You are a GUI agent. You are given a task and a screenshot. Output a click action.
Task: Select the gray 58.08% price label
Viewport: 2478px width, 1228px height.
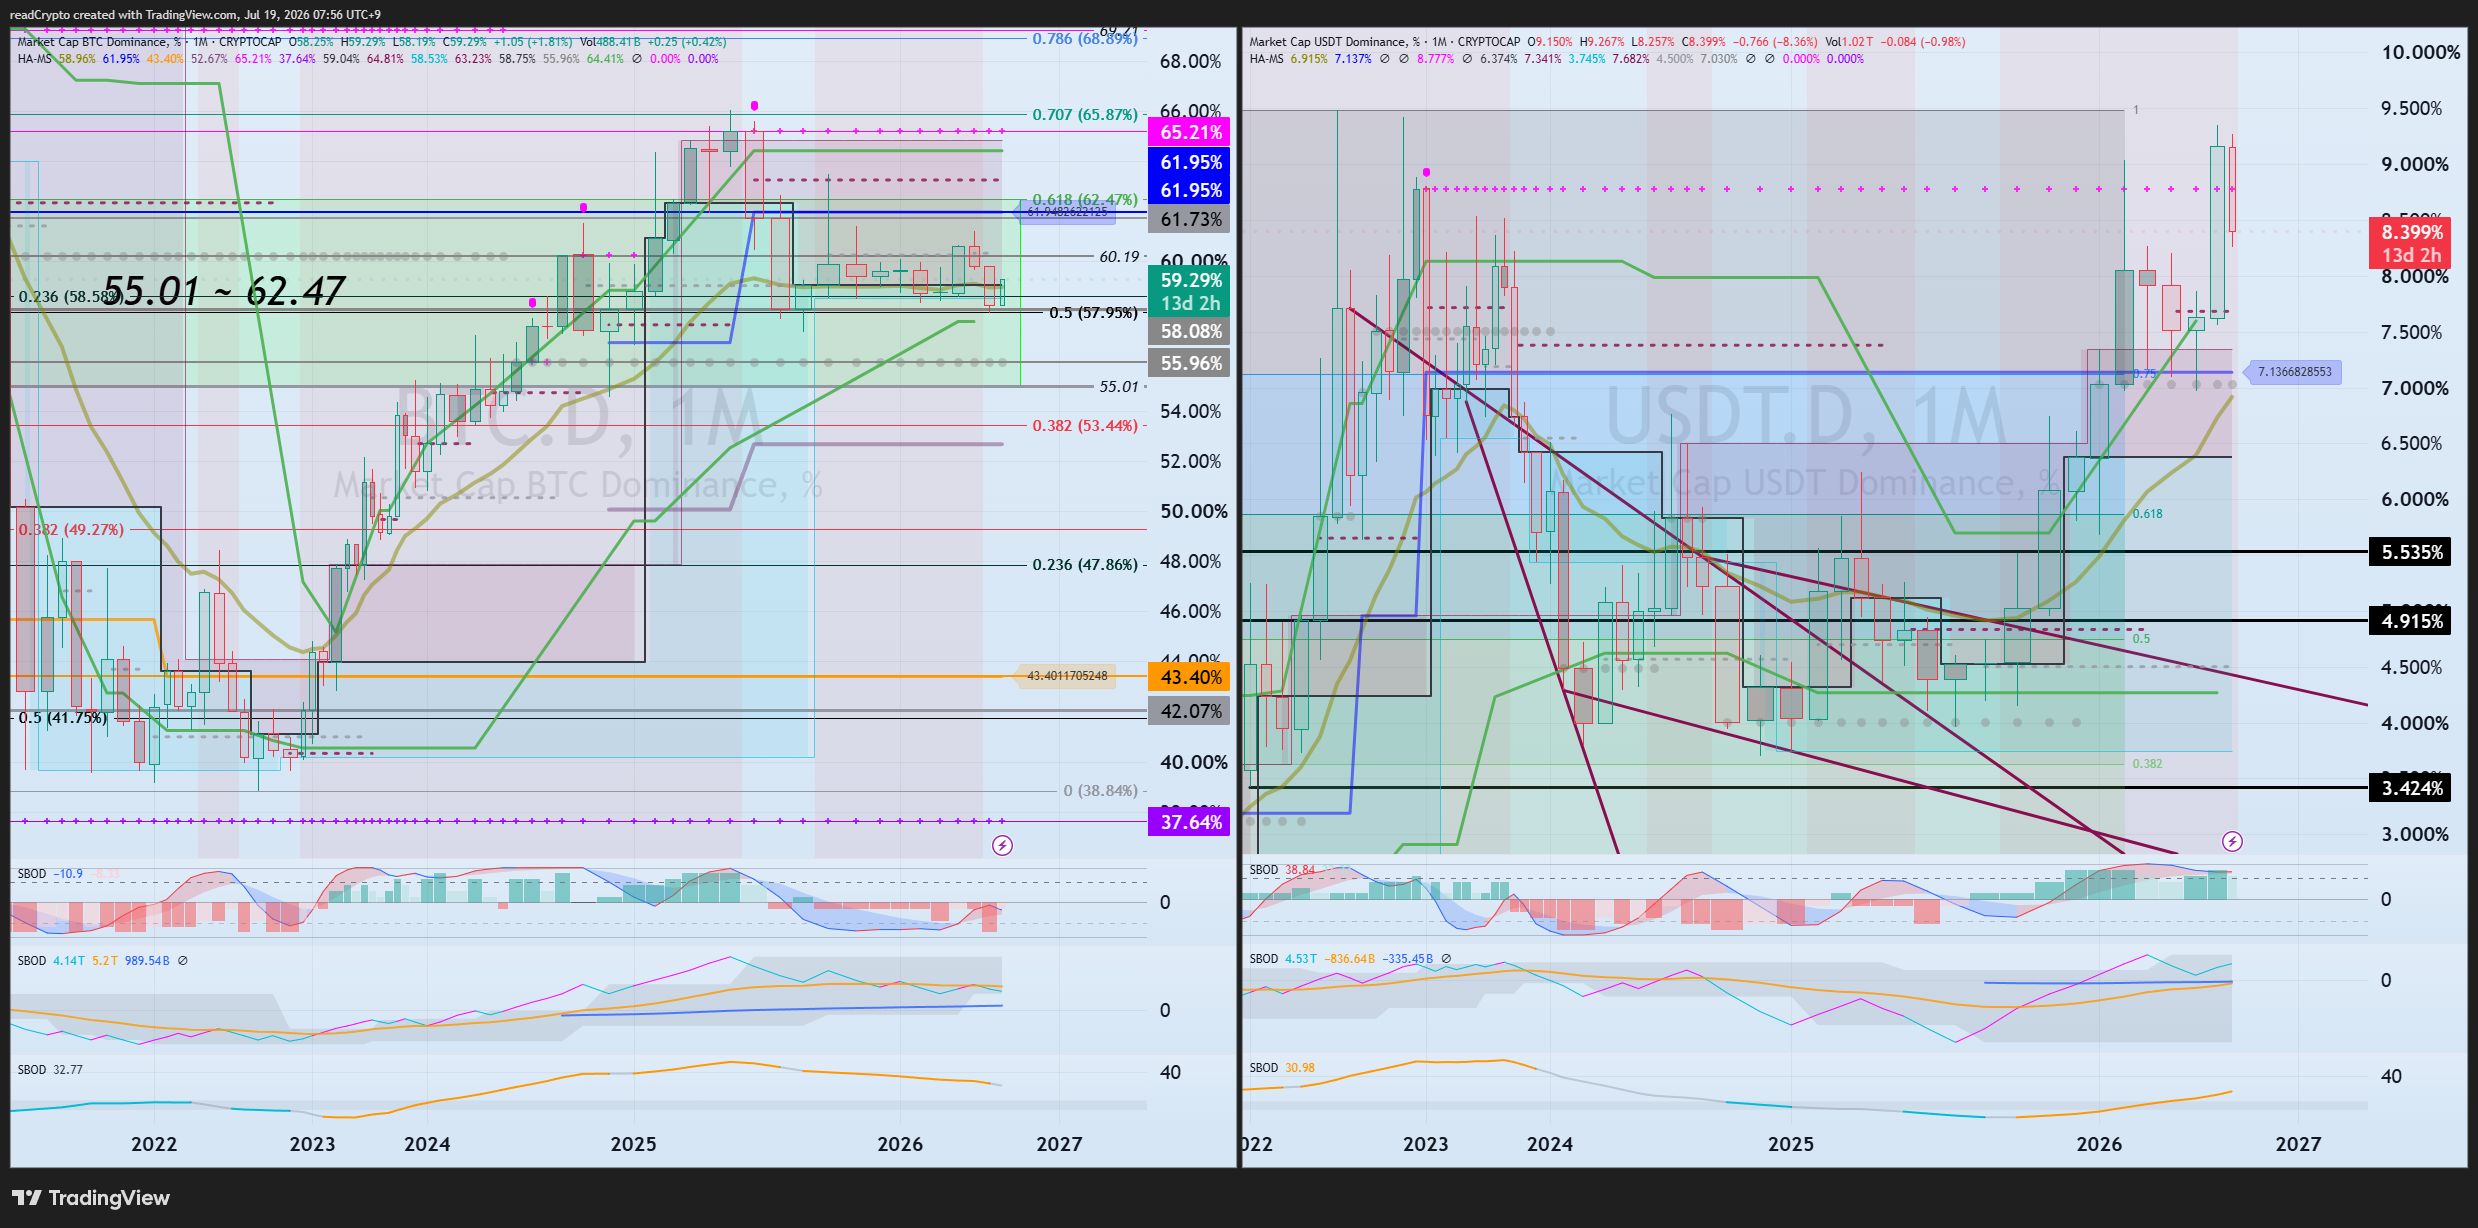[x=1190, y=331]
